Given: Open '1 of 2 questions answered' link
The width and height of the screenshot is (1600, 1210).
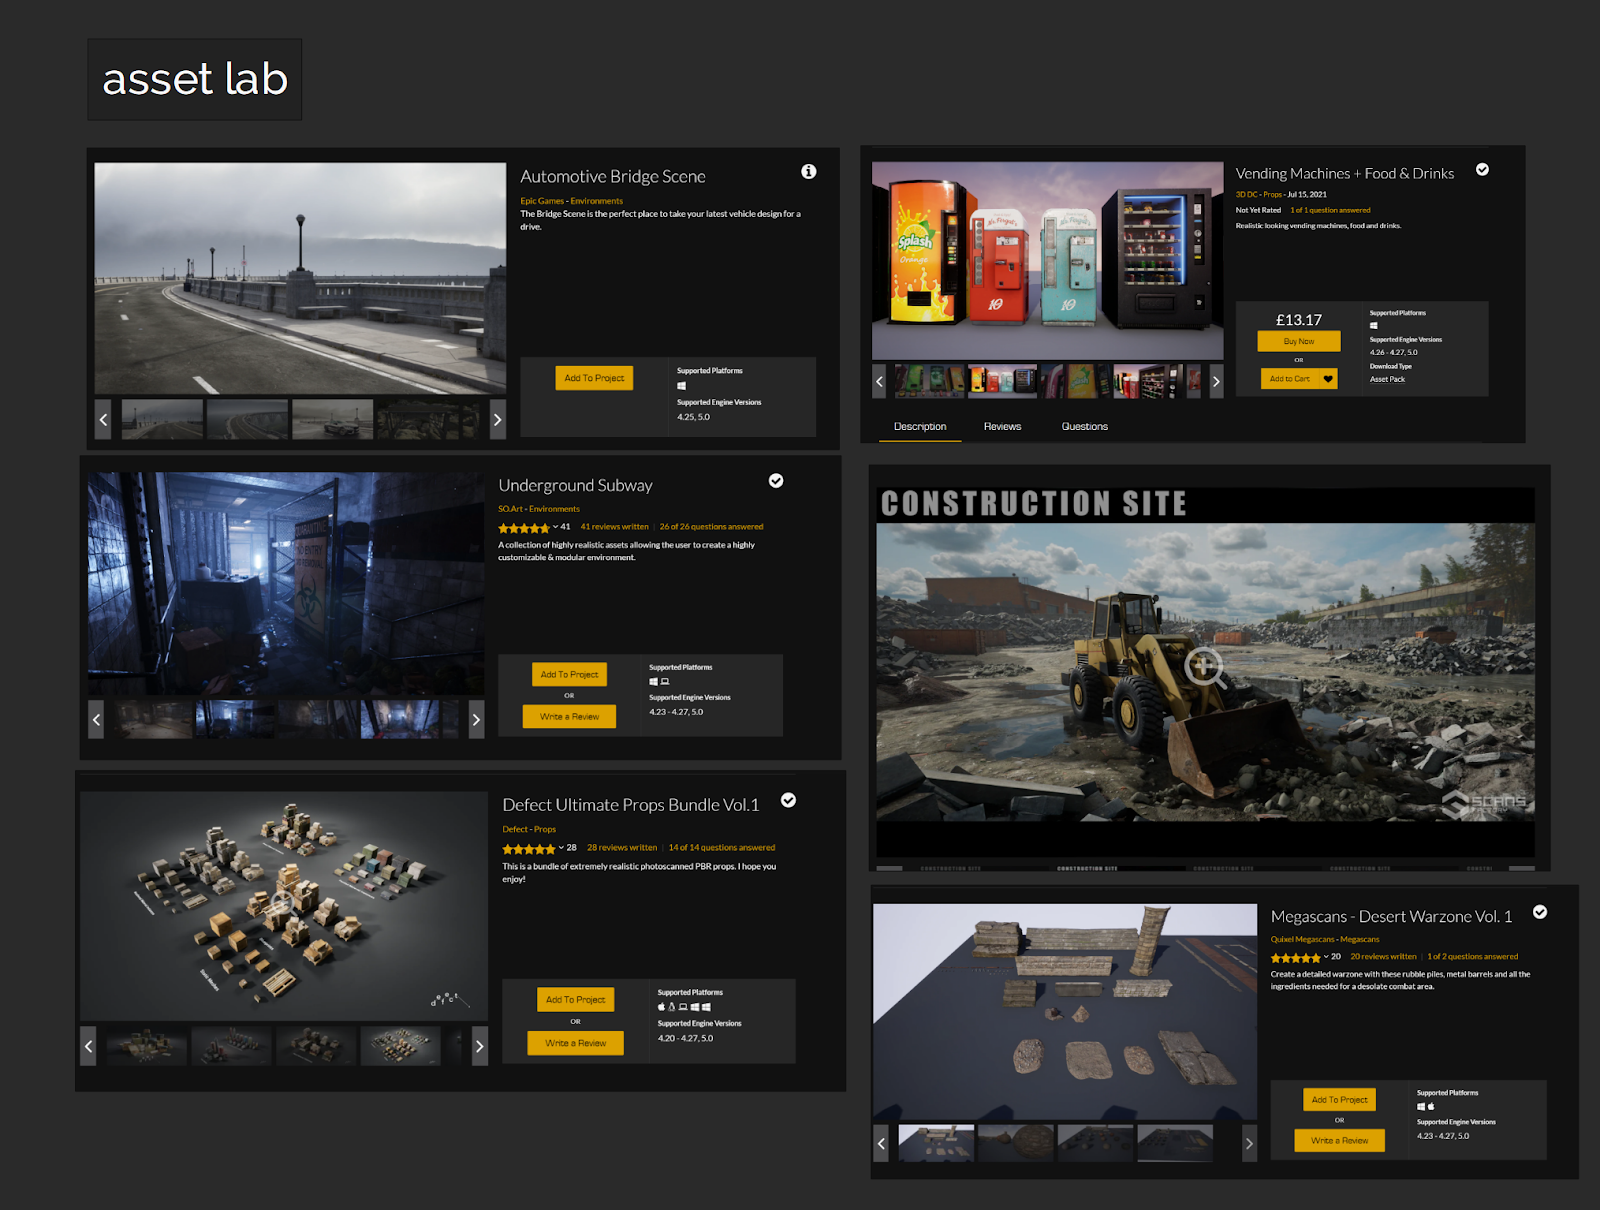Looking at the screenshot, I should click(1472, 957).
